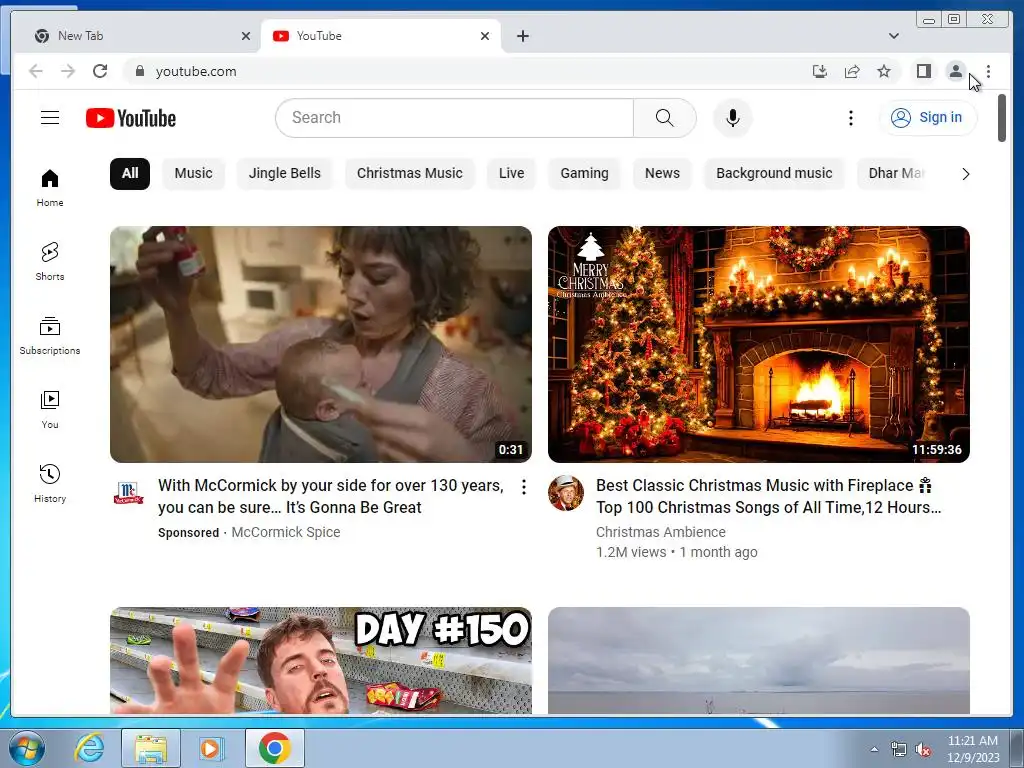Click the Sign in button
Screen dimensions: 1024x768
[928, 118]
